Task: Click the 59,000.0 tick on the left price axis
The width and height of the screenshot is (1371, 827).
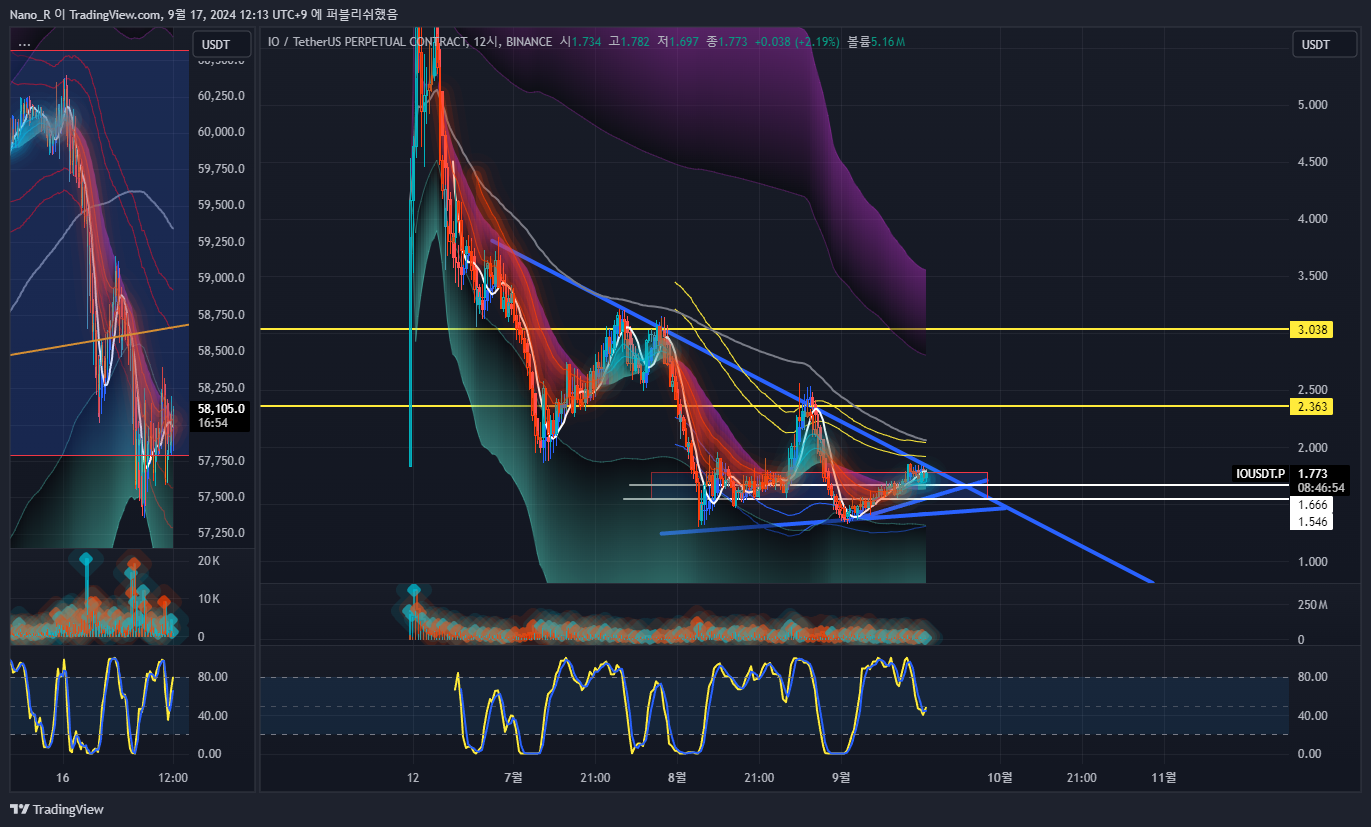Action: pyautogui.click(x=222, y=278)
